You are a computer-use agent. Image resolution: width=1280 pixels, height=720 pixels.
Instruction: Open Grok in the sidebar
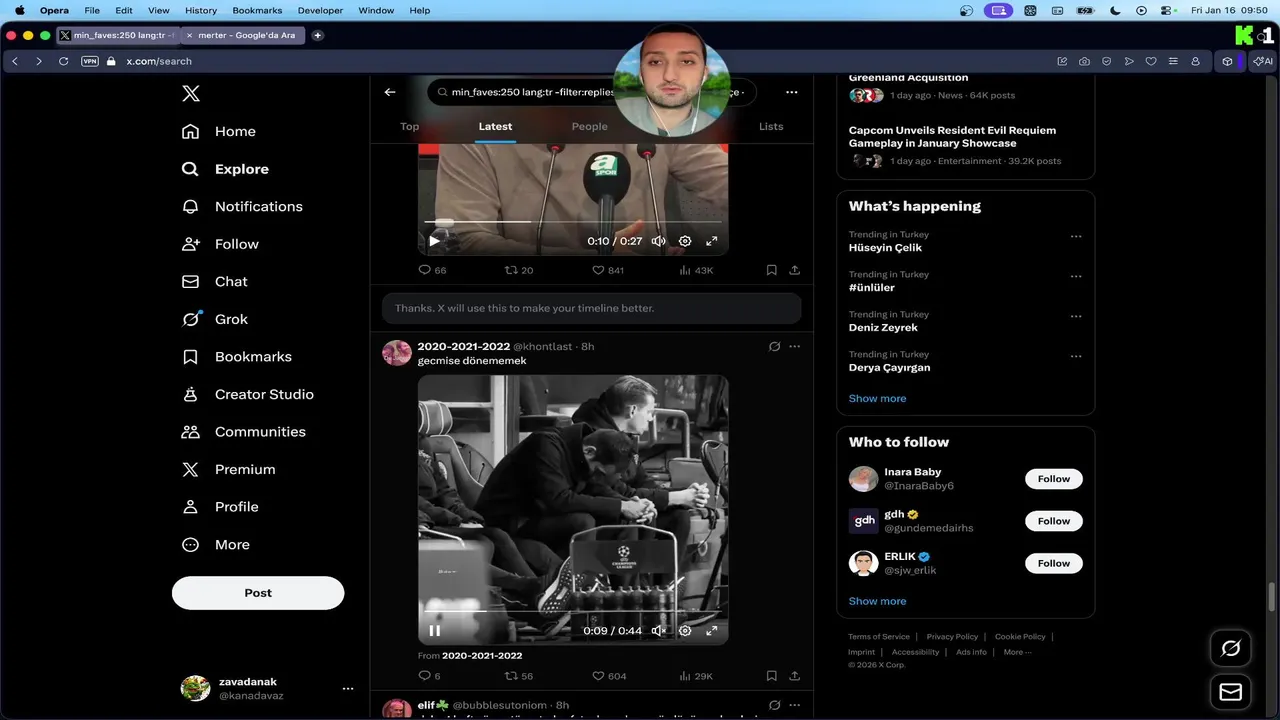pyautogui.click(x=214, y=319)
